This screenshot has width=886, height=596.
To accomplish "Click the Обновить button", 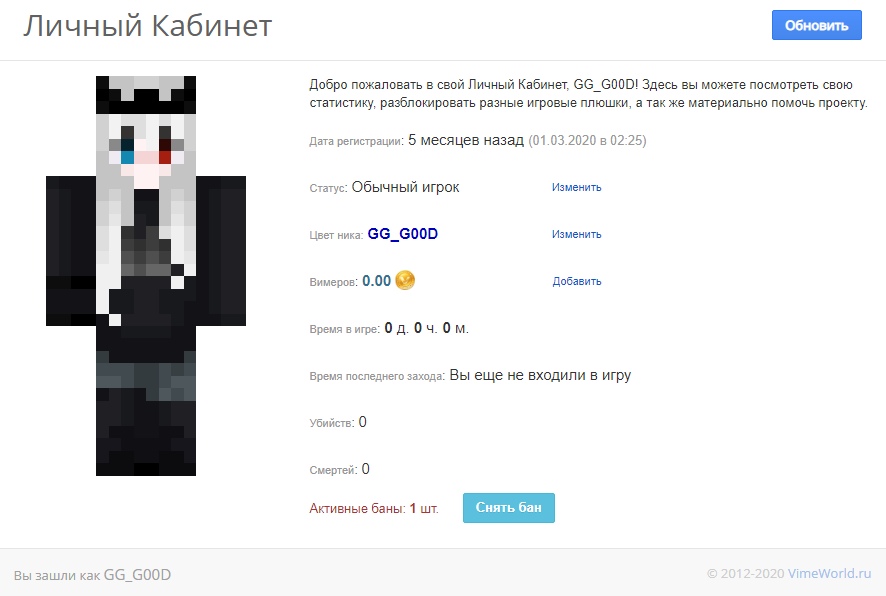I will (x=816, y=25).
